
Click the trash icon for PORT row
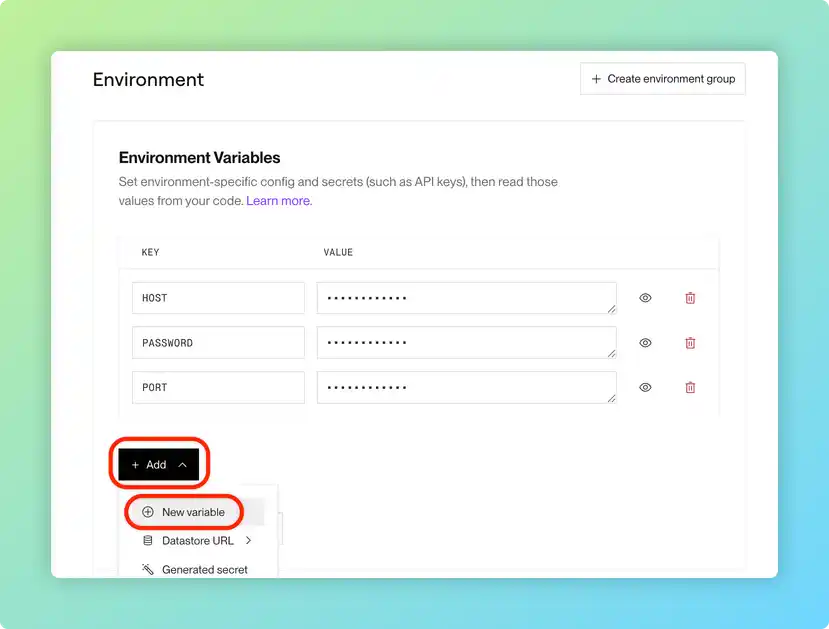point(690,388)
